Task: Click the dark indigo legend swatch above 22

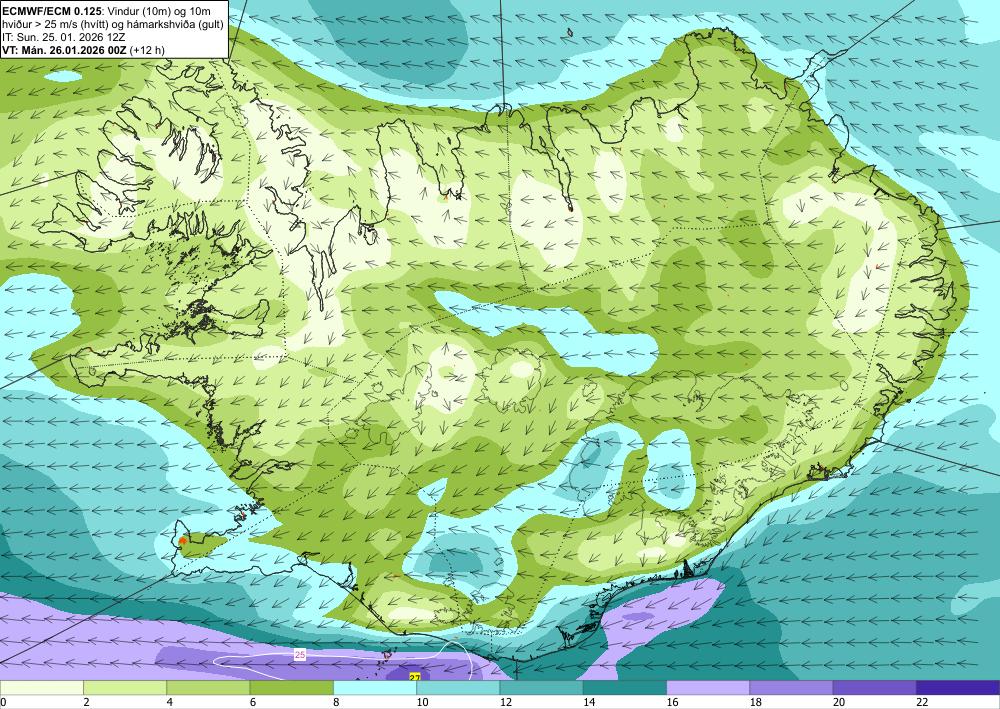Action: [x=958, y=688]
